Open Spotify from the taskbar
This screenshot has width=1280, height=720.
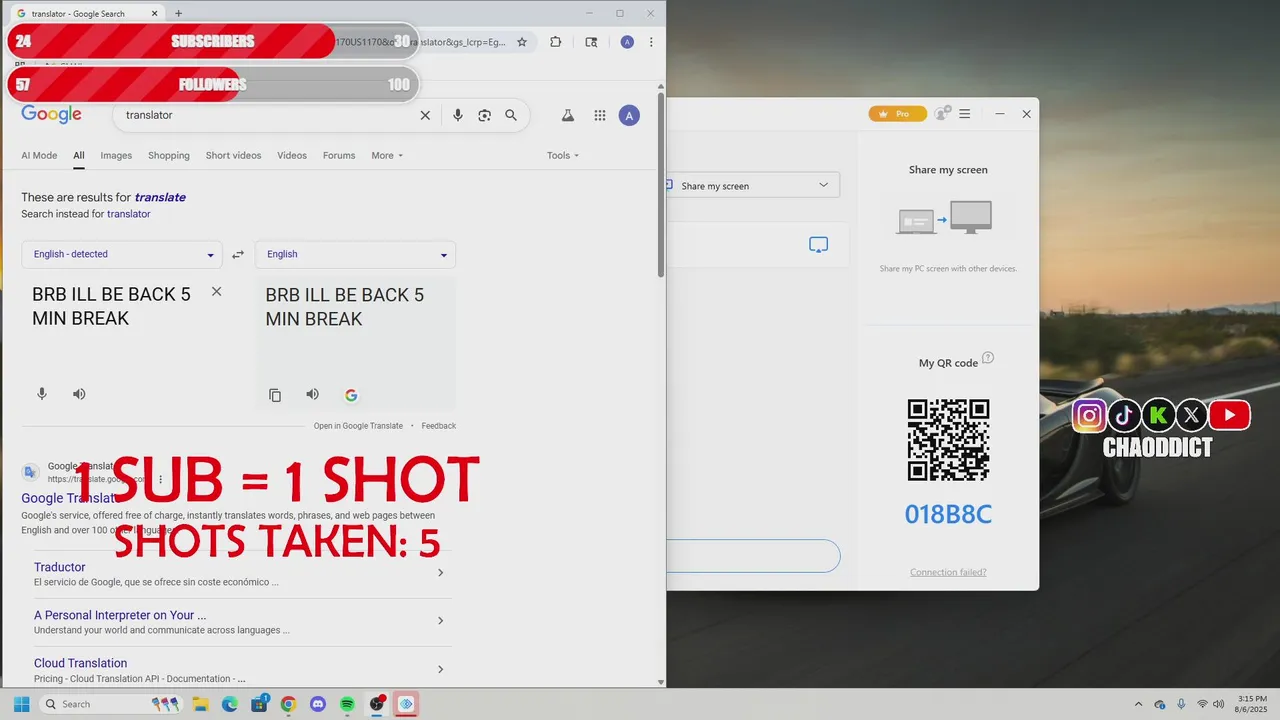(x=347, y=704)
